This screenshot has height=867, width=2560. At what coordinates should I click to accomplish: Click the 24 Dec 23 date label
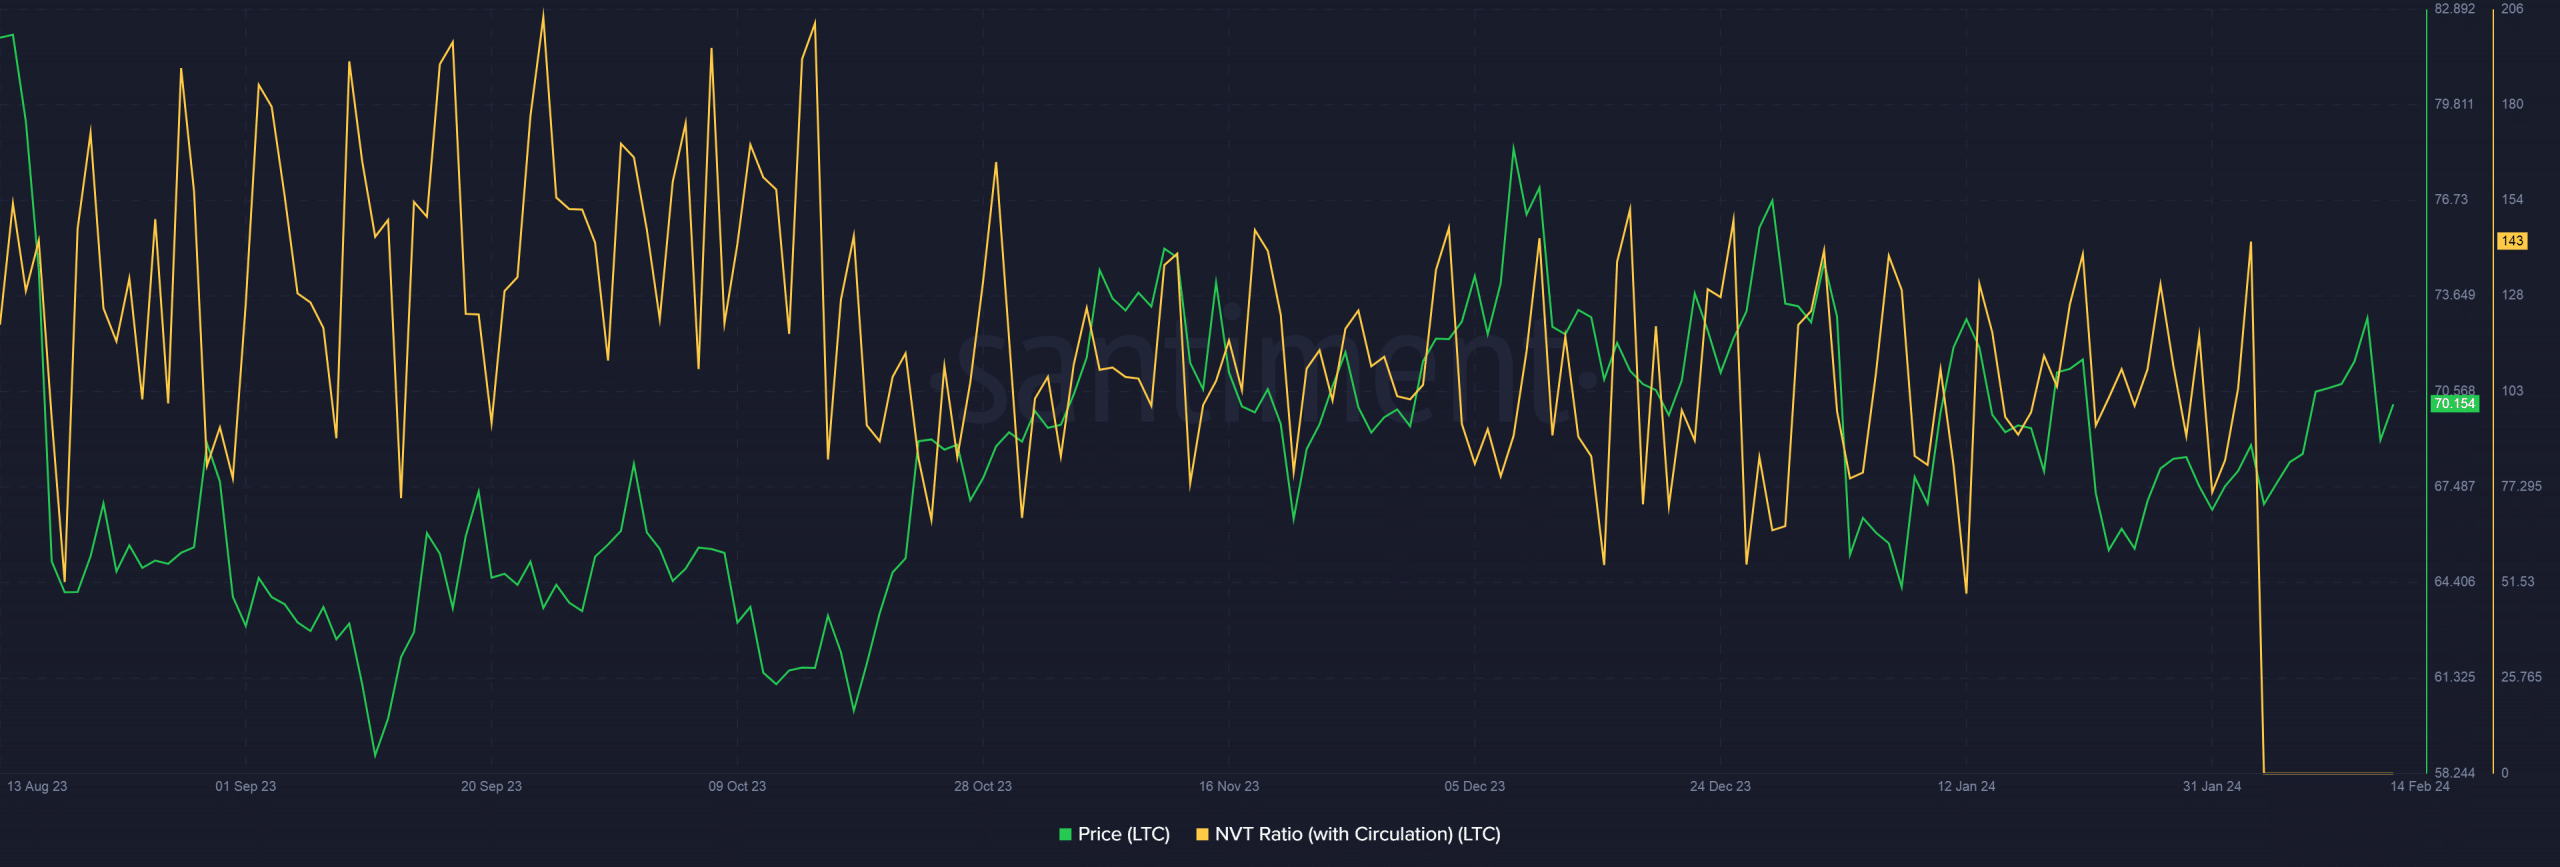1720,786
